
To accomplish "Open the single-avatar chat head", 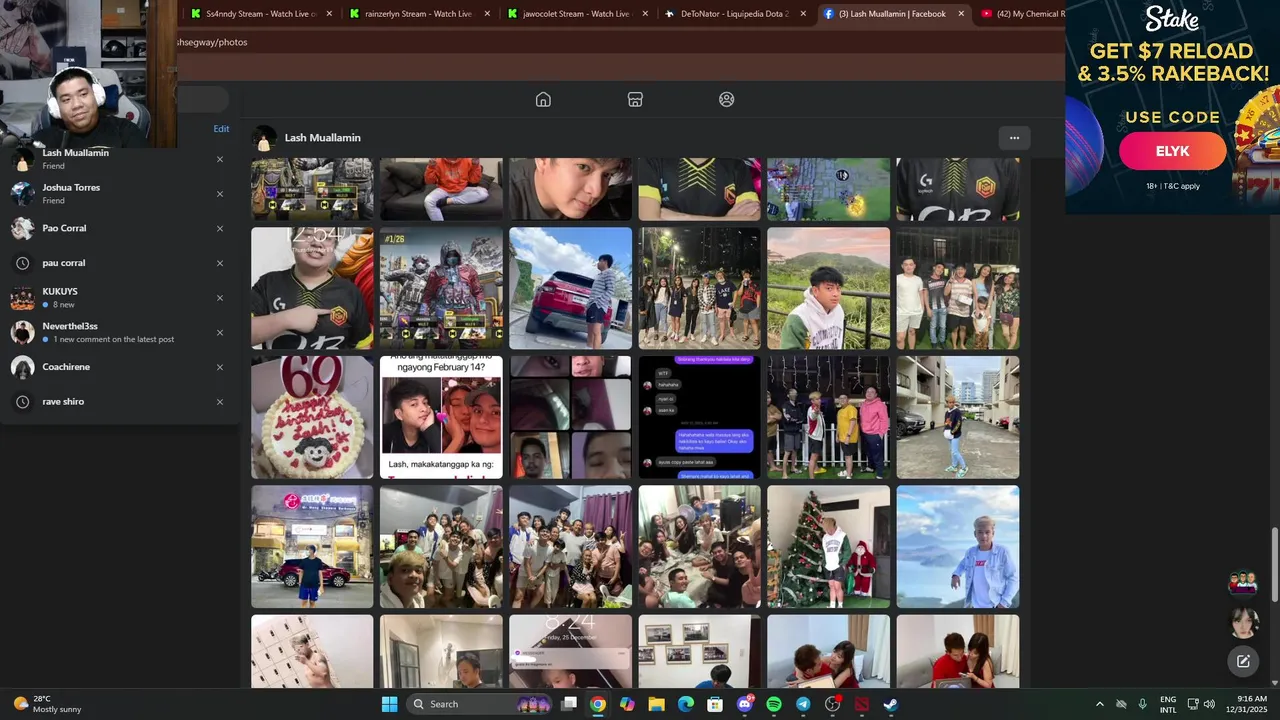I will [1243, 622].
